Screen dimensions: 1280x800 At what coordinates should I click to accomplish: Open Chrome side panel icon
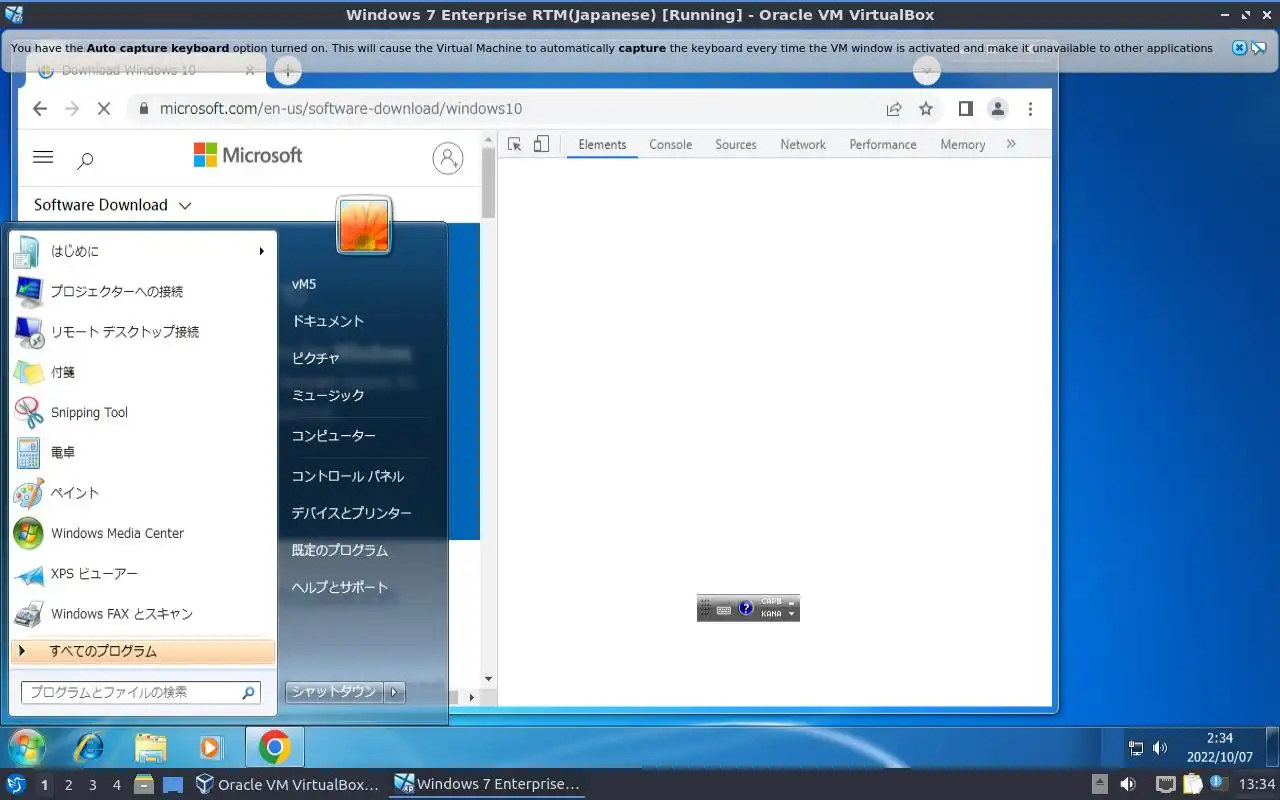point(965,109)
